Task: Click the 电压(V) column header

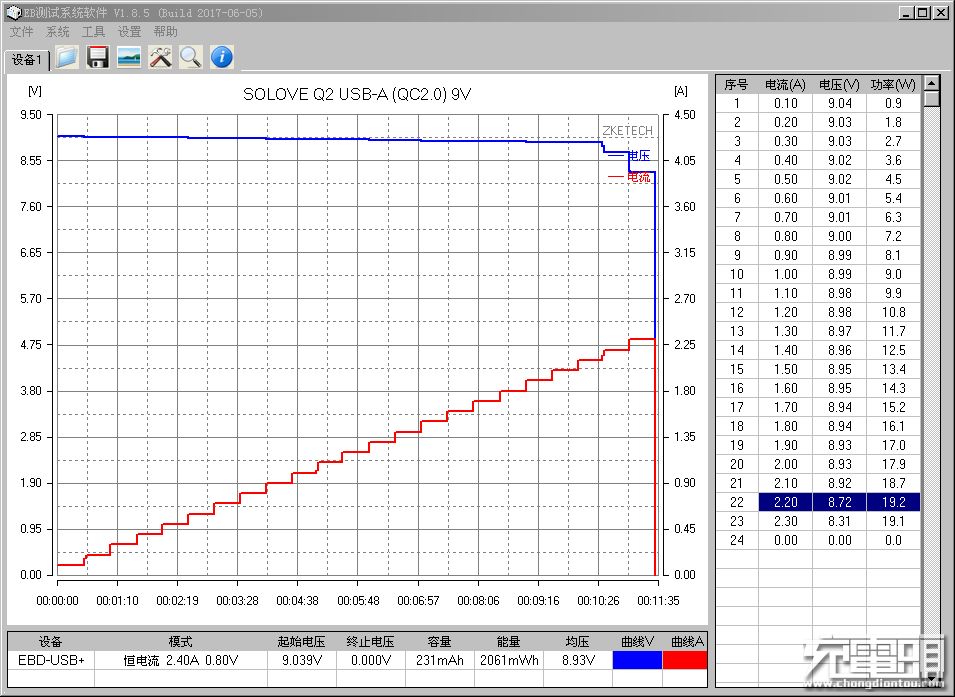Action: (839, 85)
